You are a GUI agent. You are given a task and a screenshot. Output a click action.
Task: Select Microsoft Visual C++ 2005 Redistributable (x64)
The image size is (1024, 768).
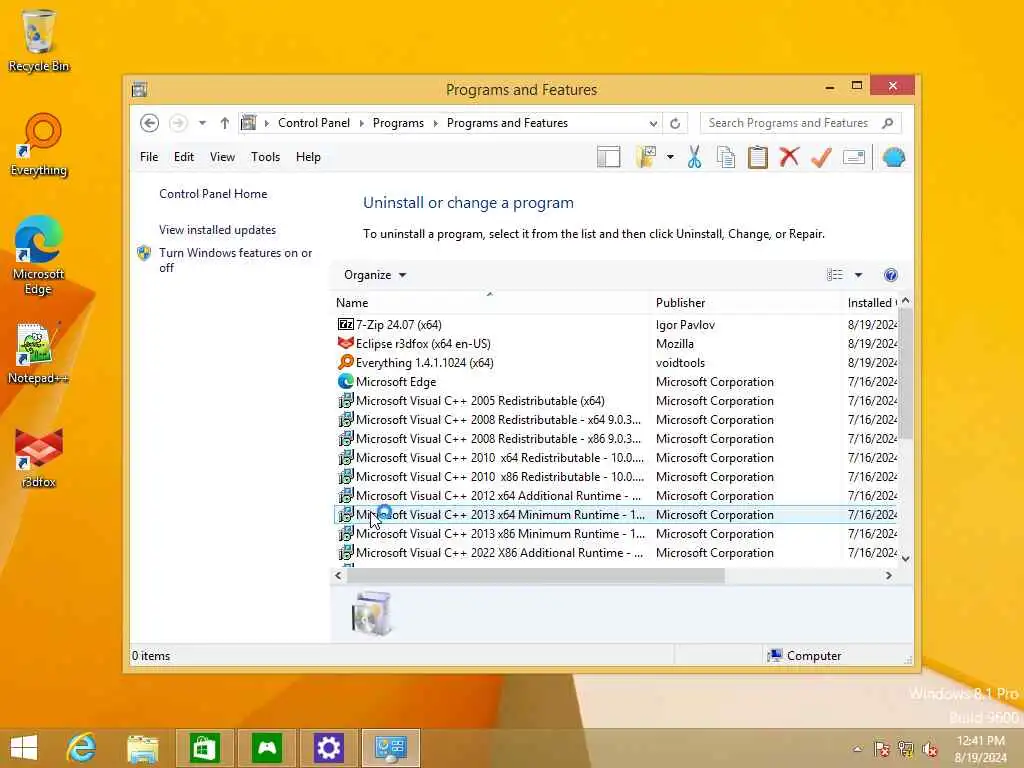(x=616, y=400)
